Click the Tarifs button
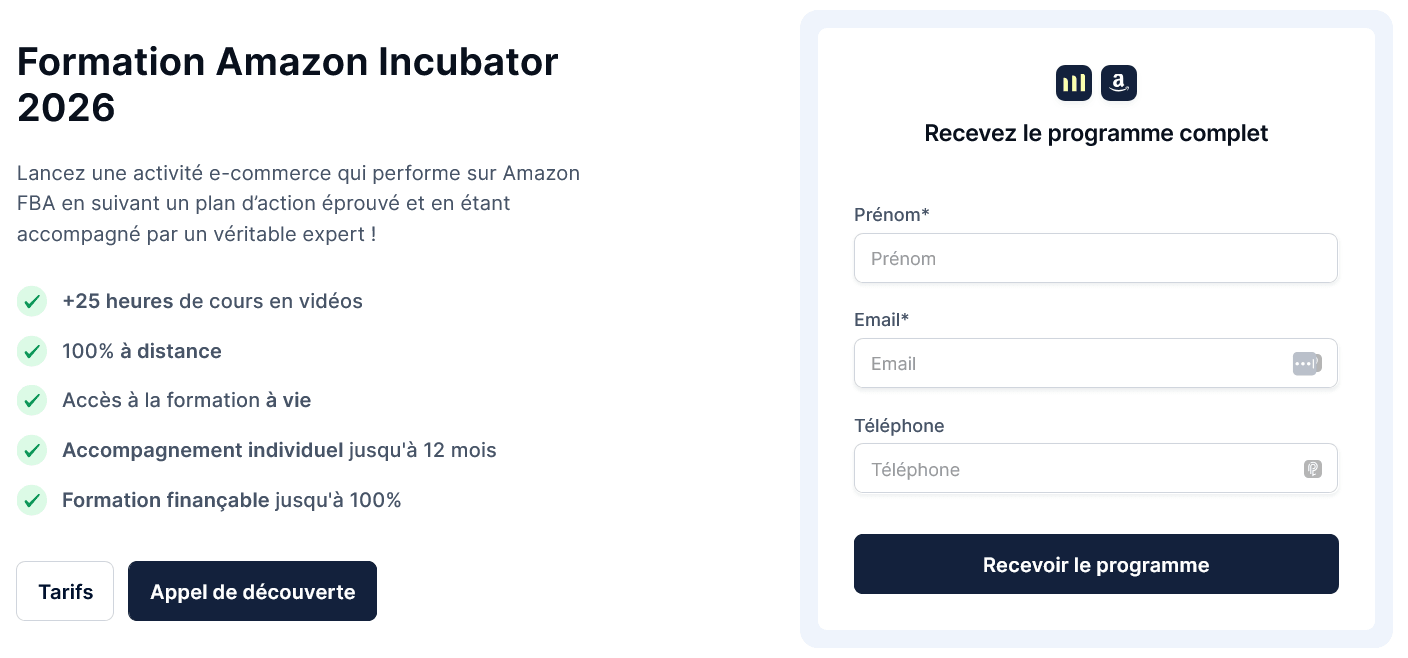Viewport: 1408px width, 658px height. coord(65,591)
